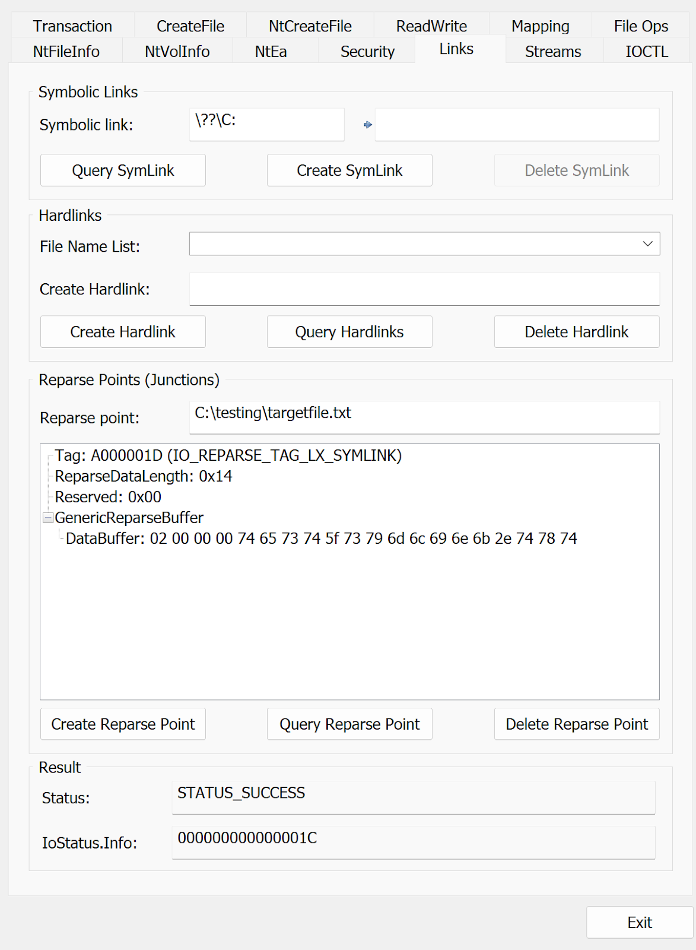Collapse the GenericReparseBuffer tree node
Viewport: 696px width, 950px height.
pos(47,518)
